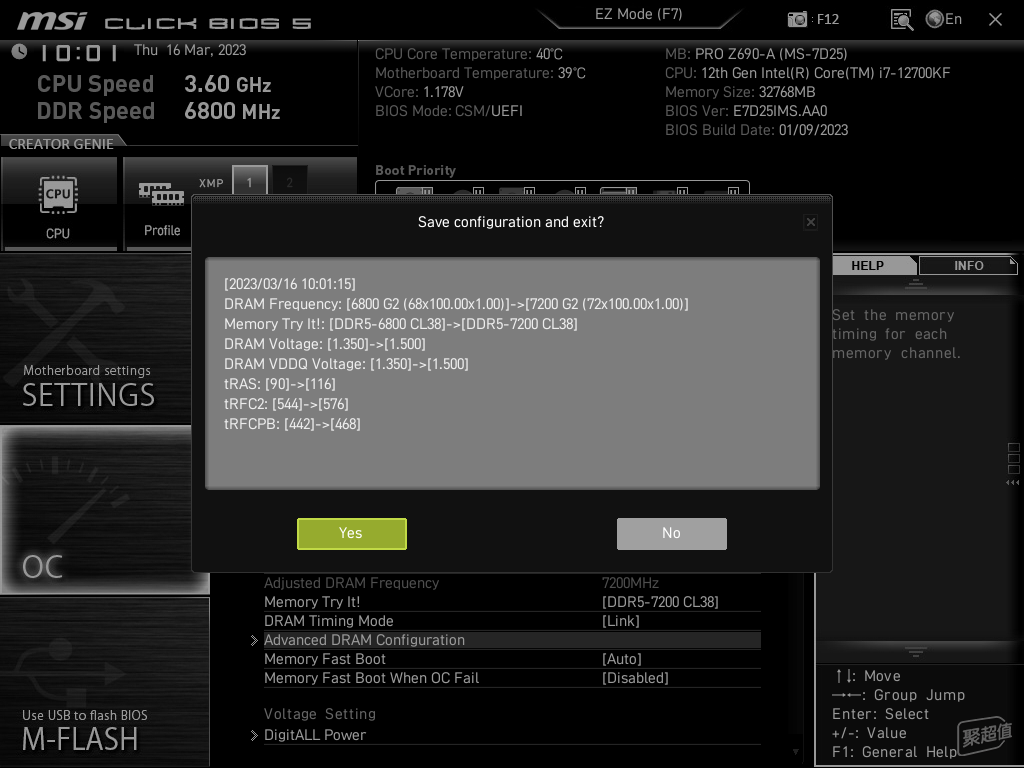
Task: Click the DRAM Voltage change line
Action: click(x=325, y=344)
